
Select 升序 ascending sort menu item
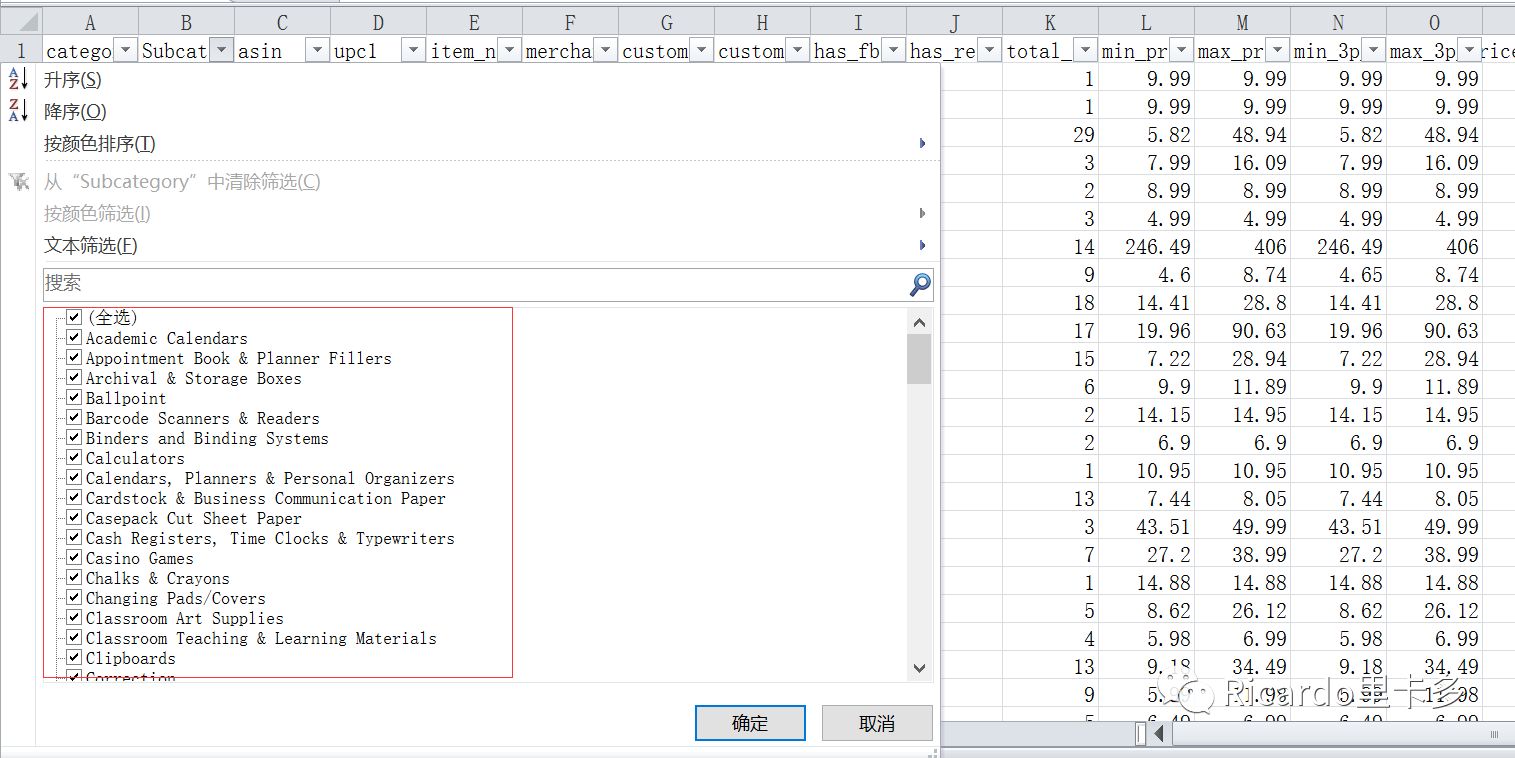pyautogui.click(x=73, y=80)
